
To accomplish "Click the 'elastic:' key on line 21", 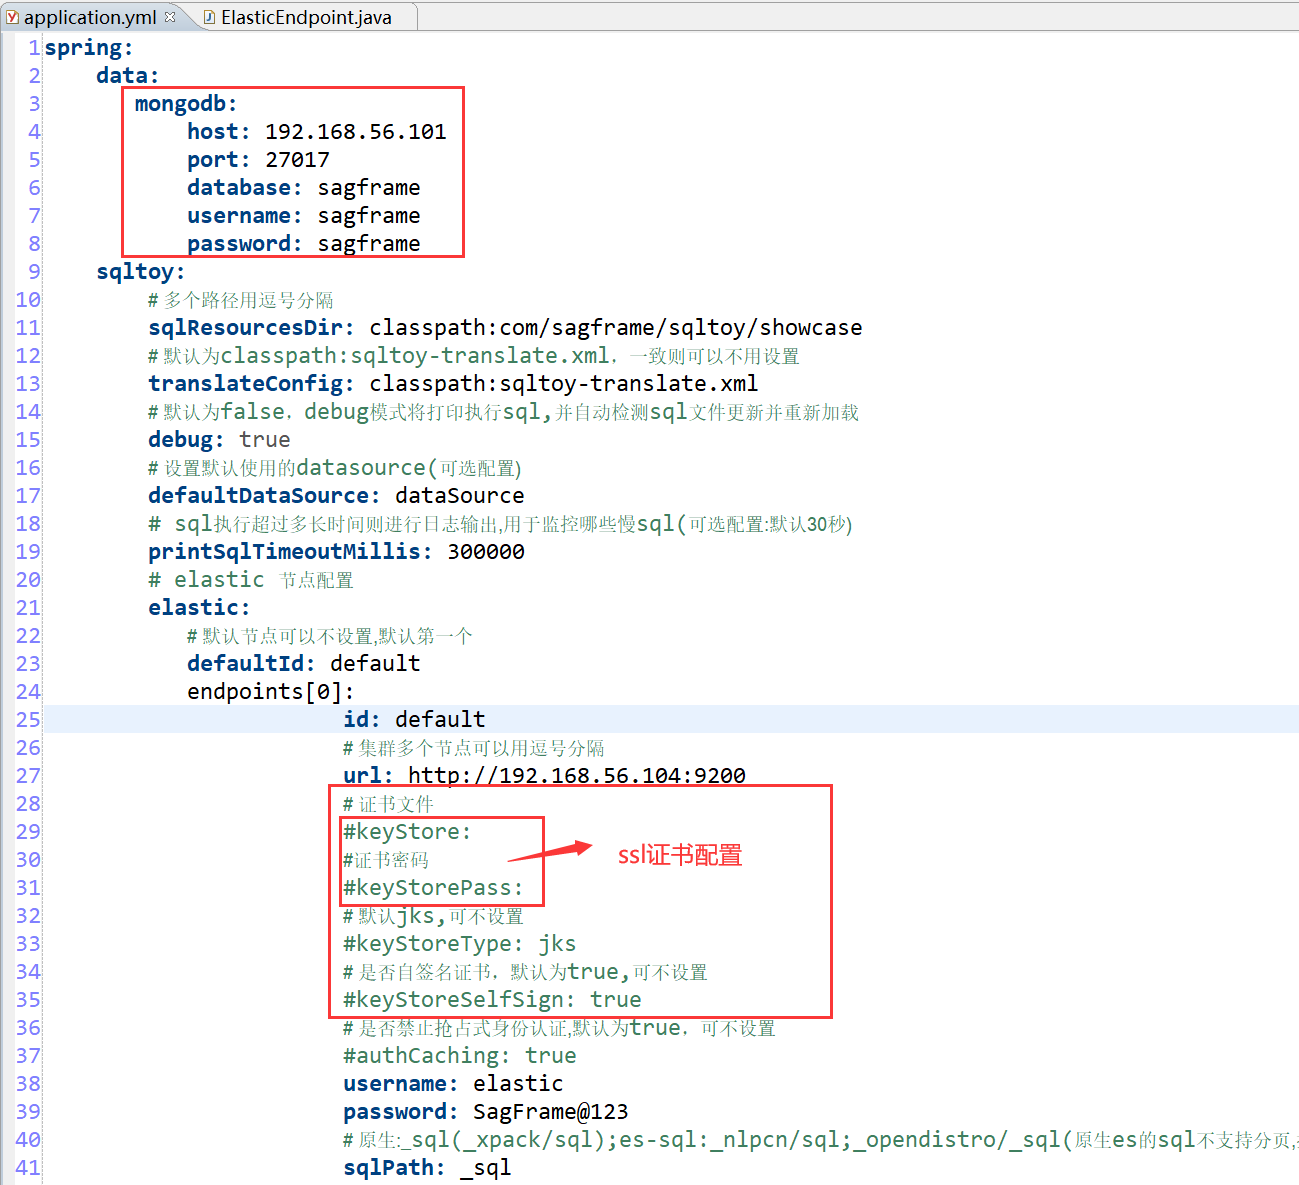I will pos(199,608).
